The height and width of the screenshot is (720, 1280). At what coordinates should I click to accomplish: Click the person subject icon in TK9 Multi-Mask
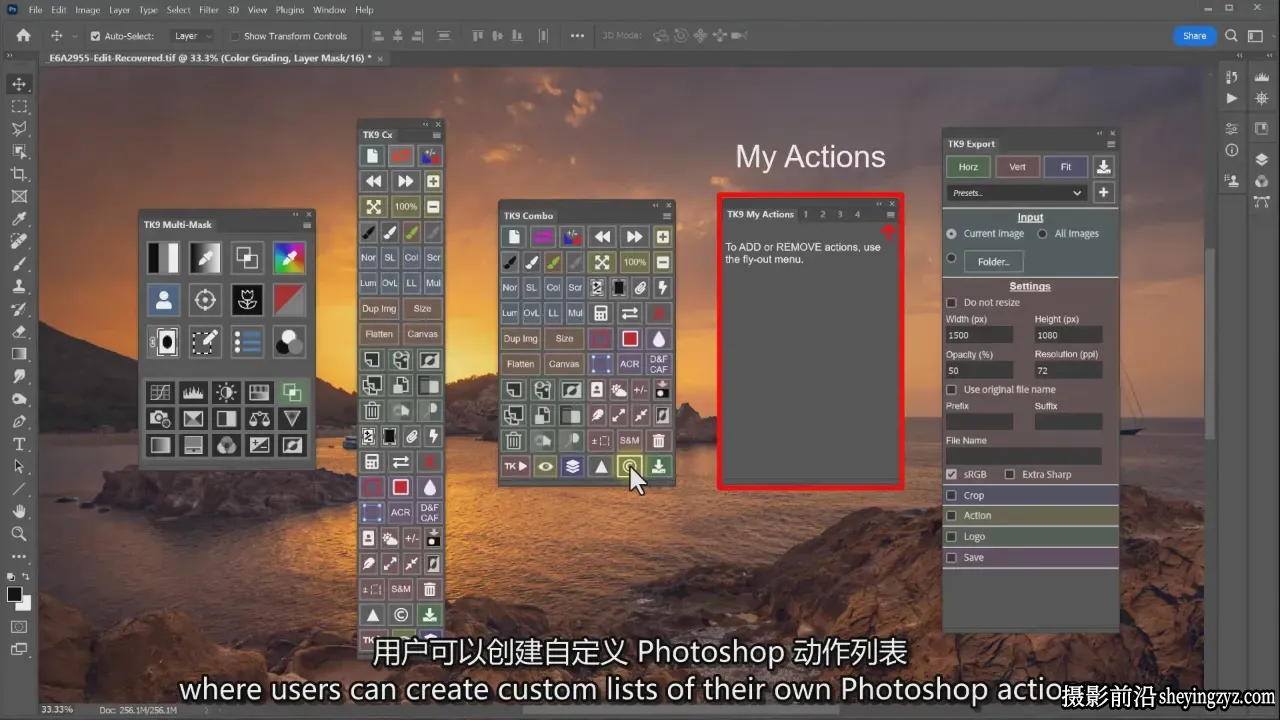[163, 299]
